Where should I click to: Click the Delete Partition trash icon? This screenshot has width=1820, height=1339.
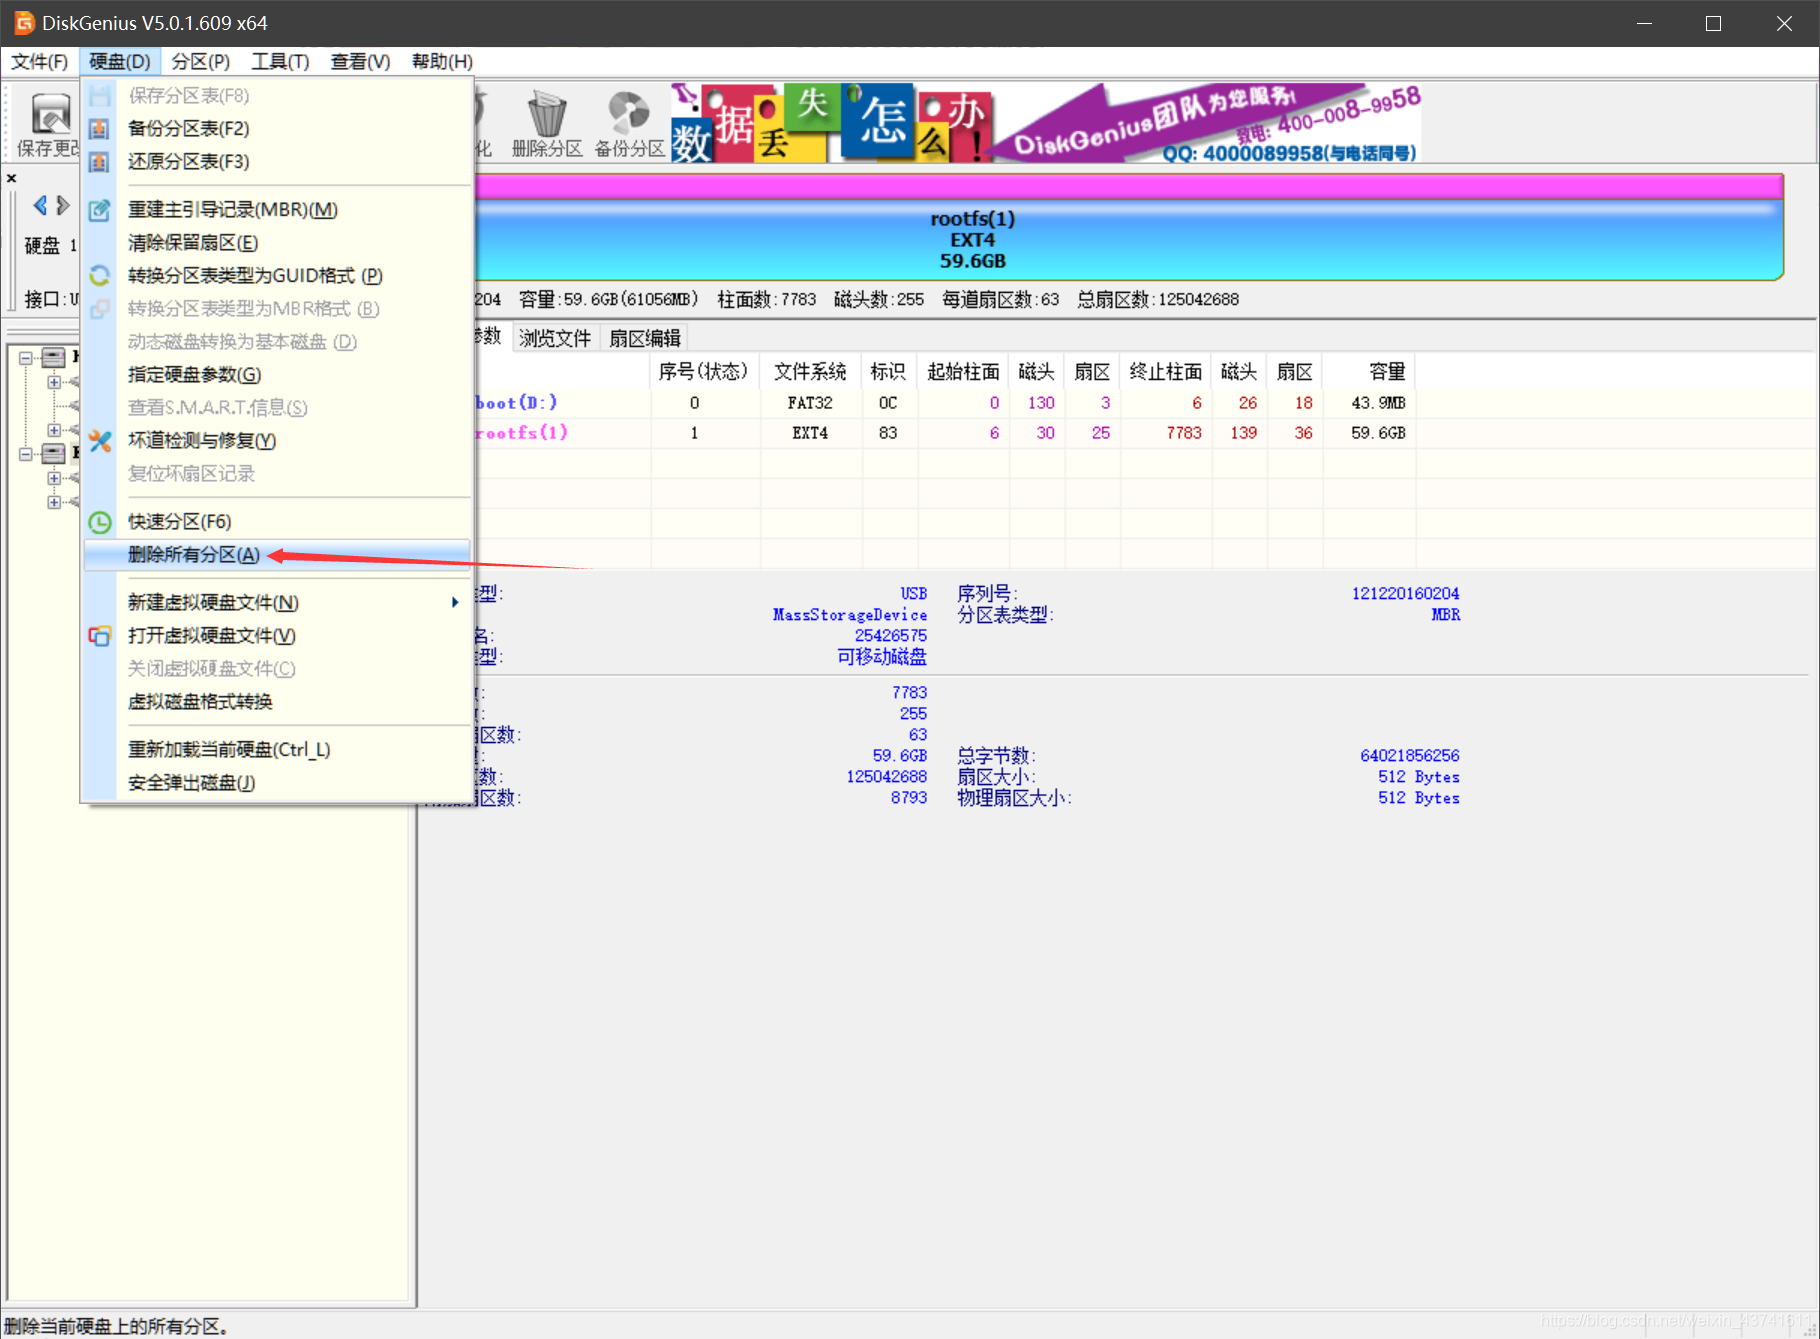tap(547, 113)
